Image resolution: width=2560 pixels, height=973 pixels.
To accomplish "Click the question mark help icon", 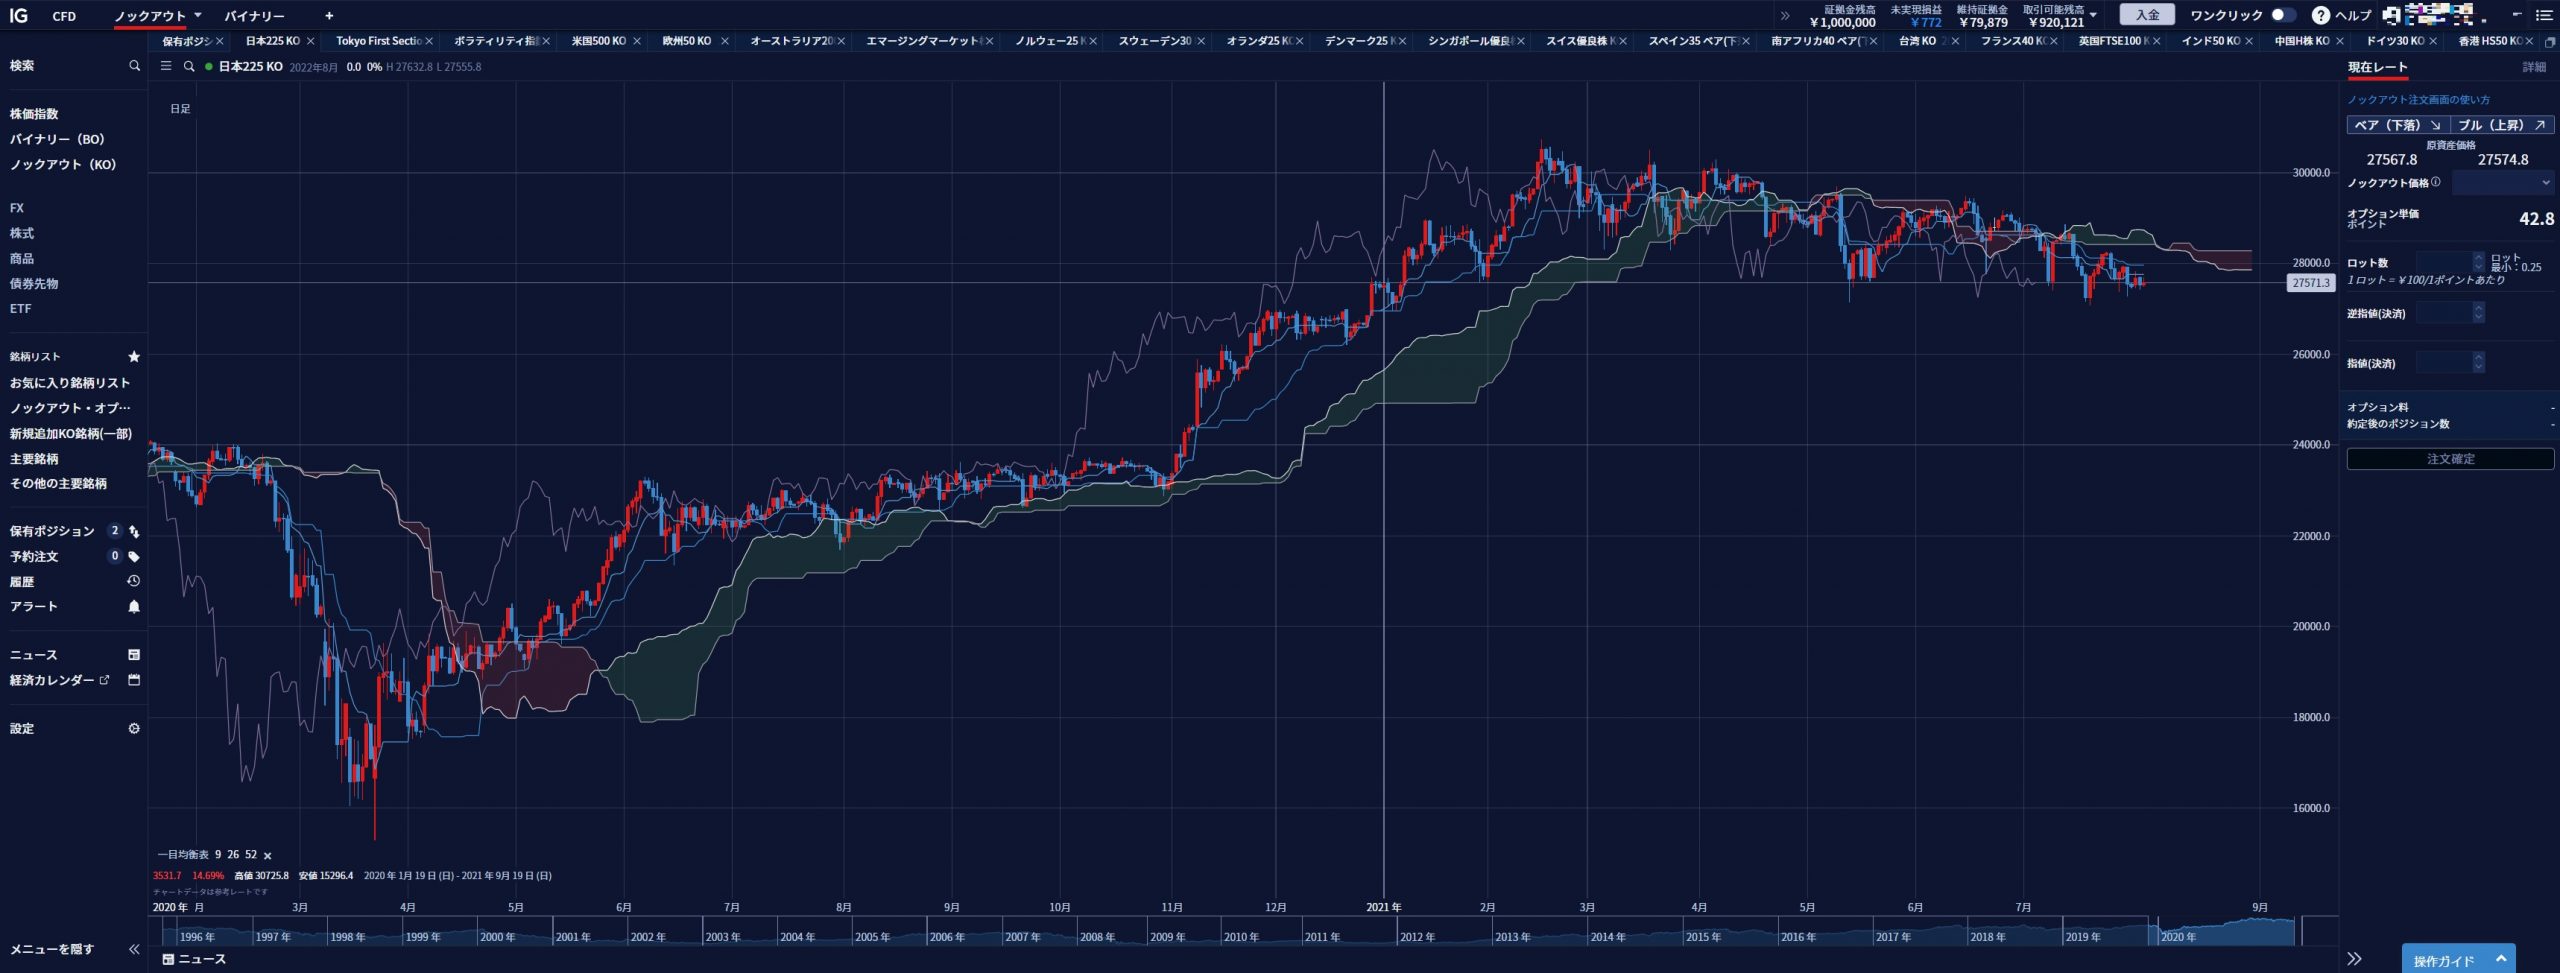I will (x=2321, y=15).
